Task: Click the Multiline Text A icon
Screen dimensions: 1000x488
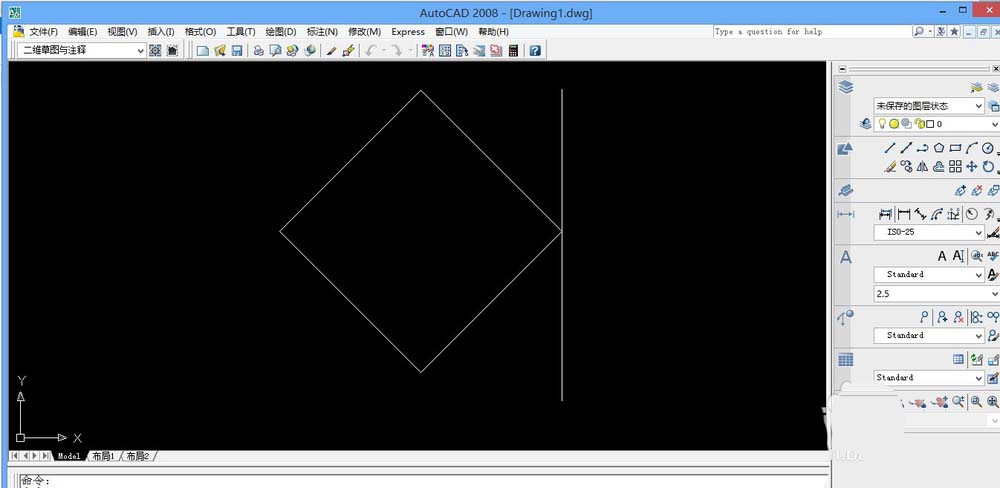Action: [942, 256]
